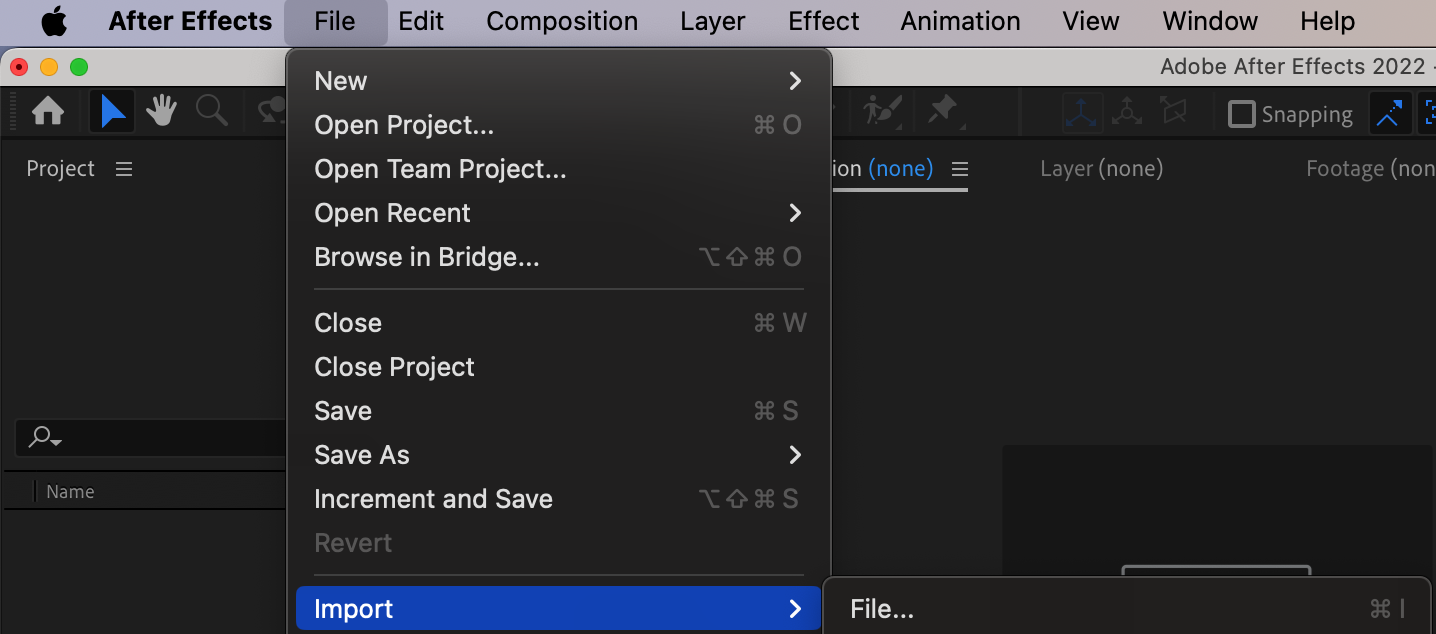Image resolution: width=1436 pixels, height=634 pixels.
Task: Select the Local Axis Mode icon
Action: click(1082, 113)
